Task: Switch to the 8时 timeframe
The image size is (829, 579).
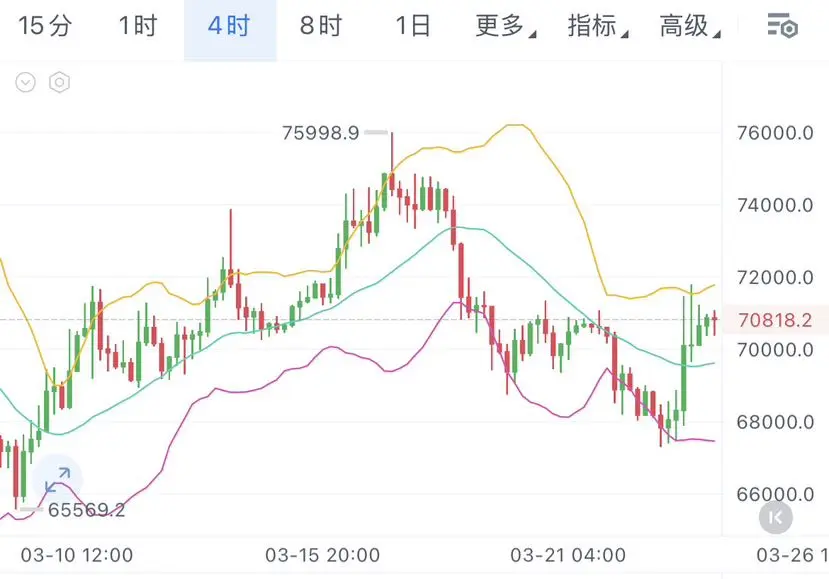Action: (x=321, y=26)
